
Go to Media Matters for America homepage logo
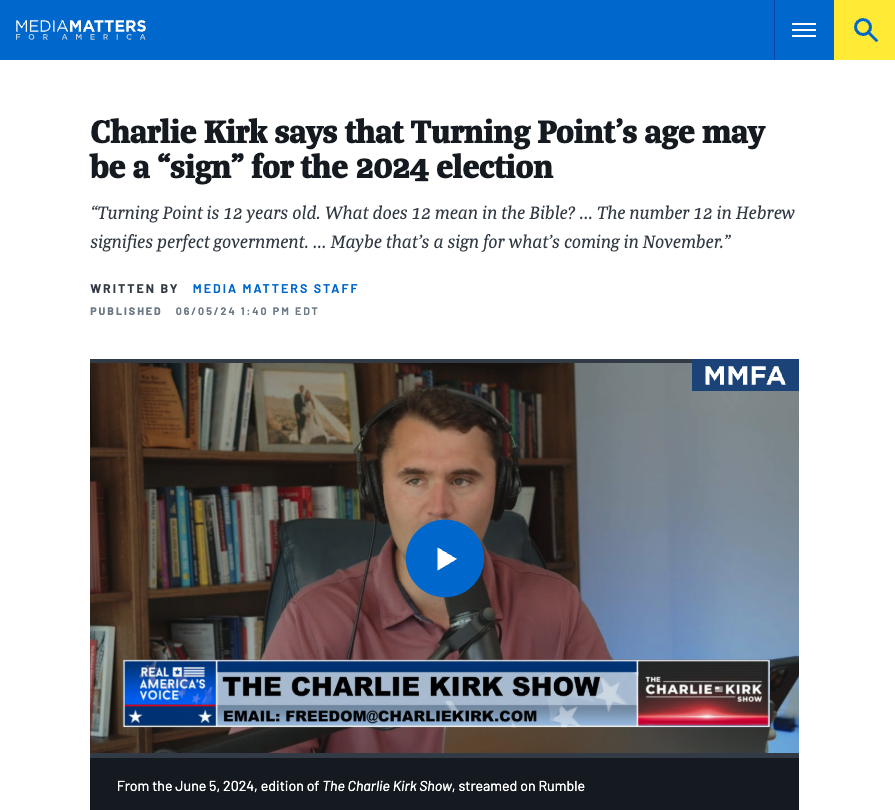(x=80, y=30)
